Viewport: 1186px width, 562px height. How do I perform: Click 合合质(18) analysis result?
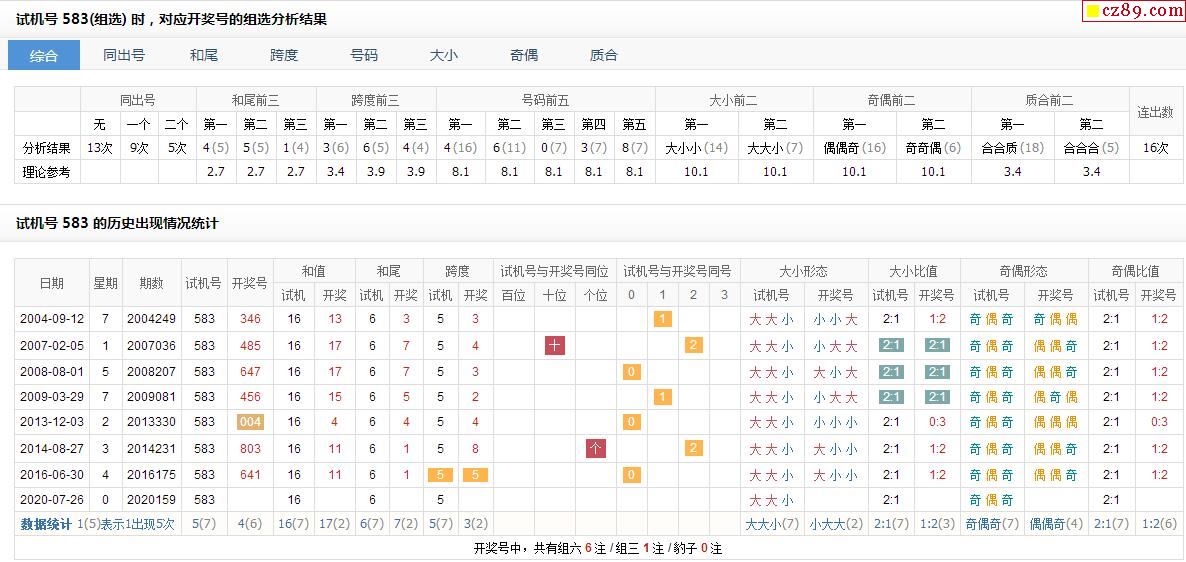[1012, 147]
